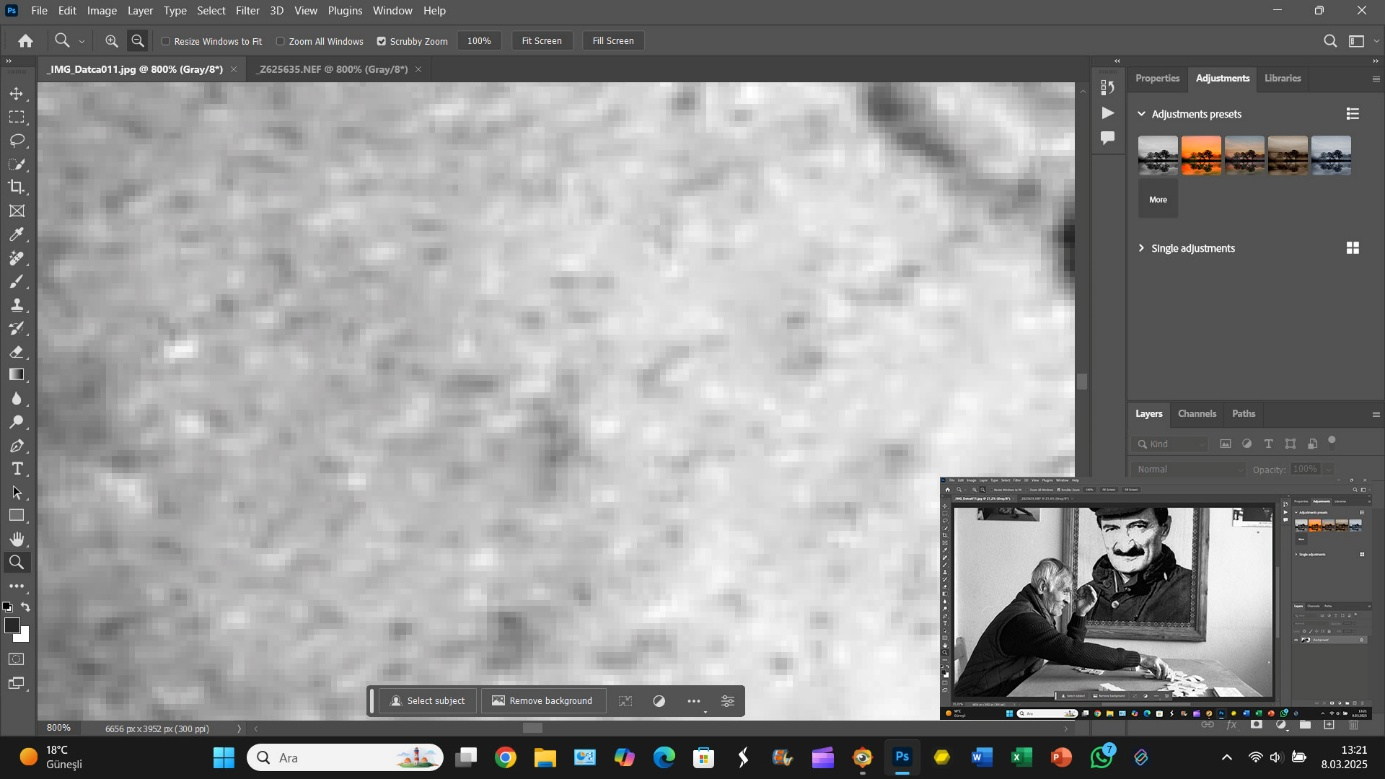Select the Eyedropper tool
The width and height of the screenshot is (1385, 779).
[x=17, y=235]
